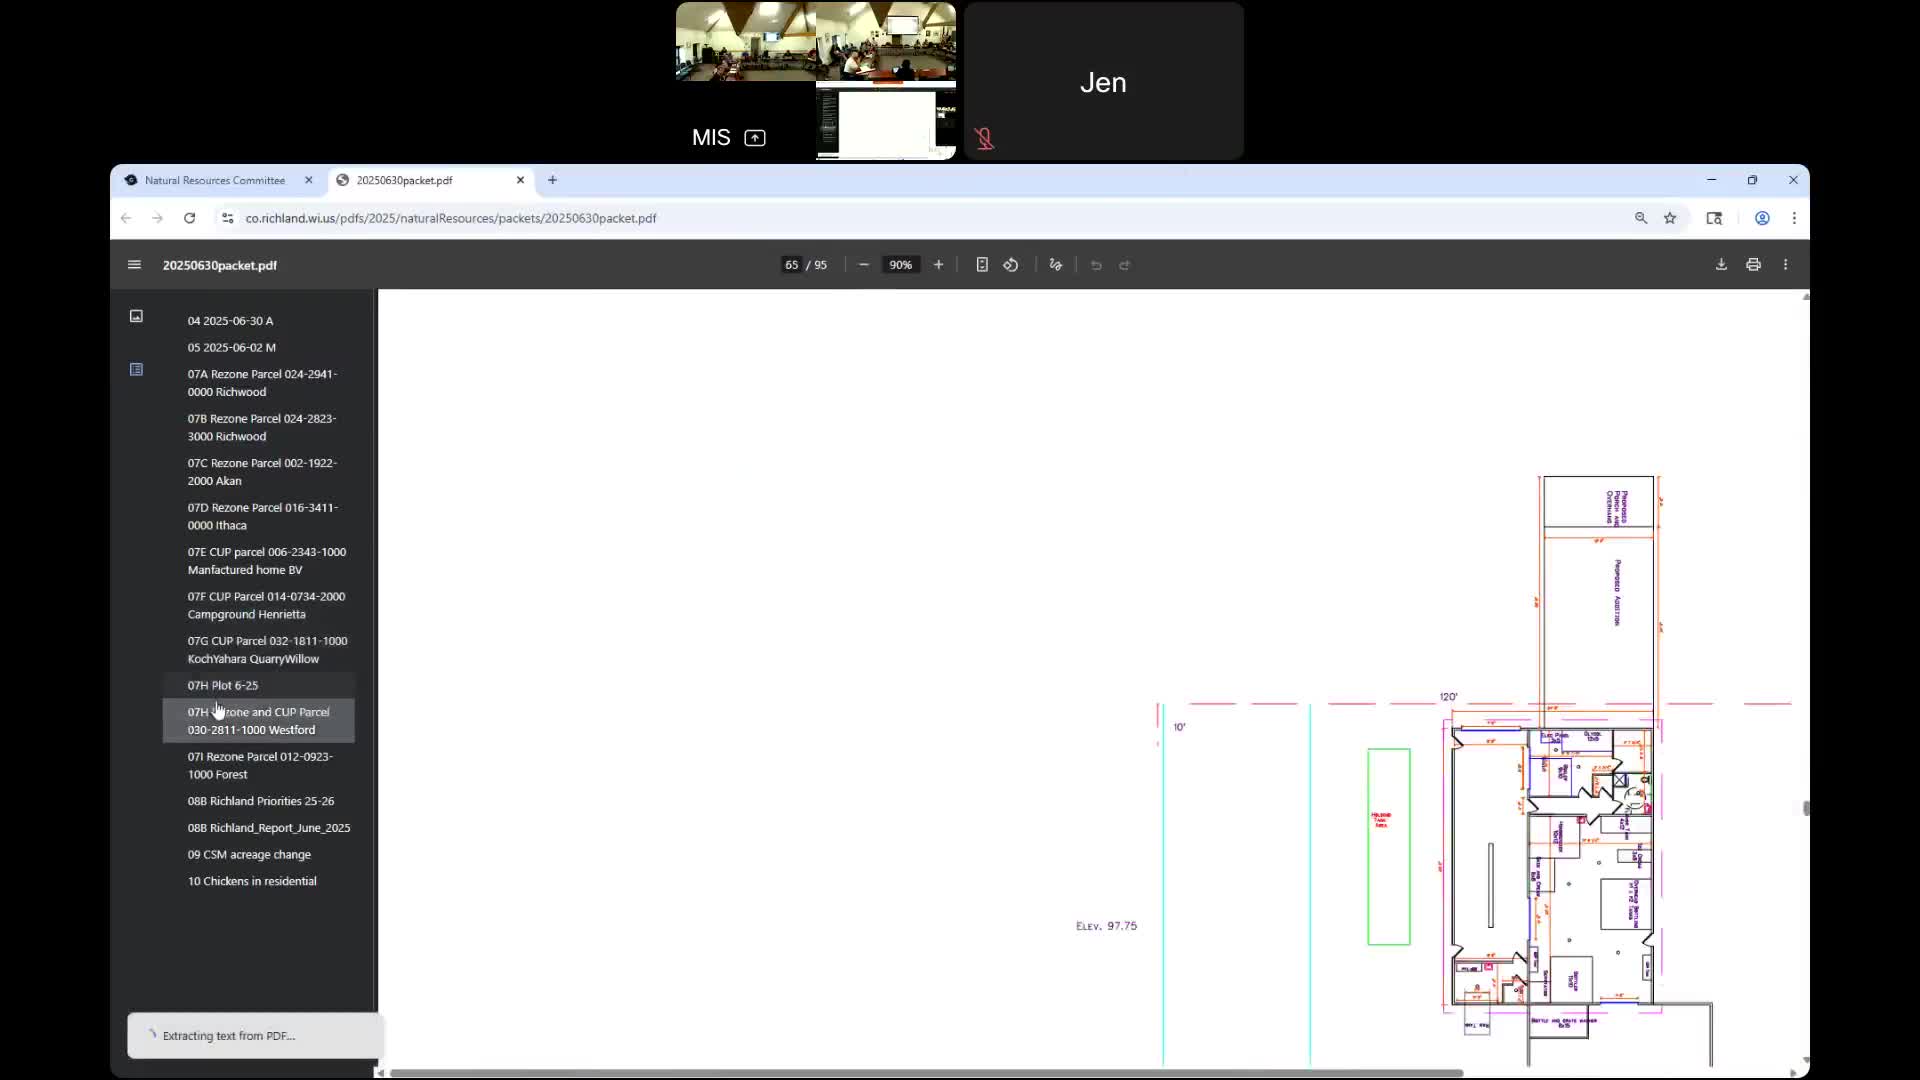Click the page number input field

pos(791,265)
